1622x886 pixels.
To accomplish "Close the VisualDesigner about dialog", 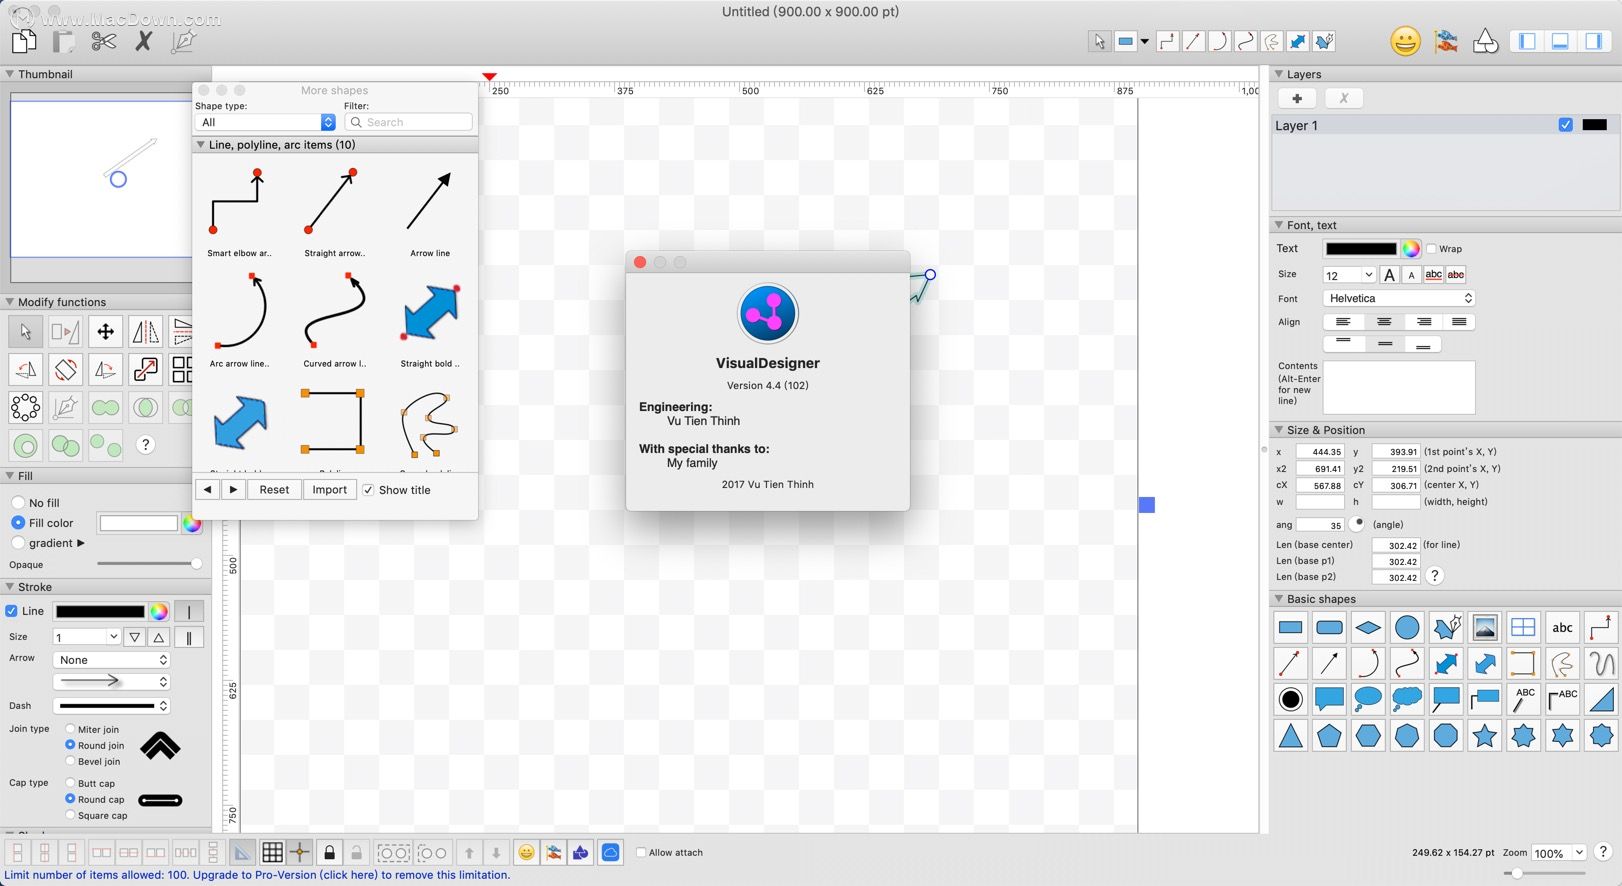I will coord(640,262).
